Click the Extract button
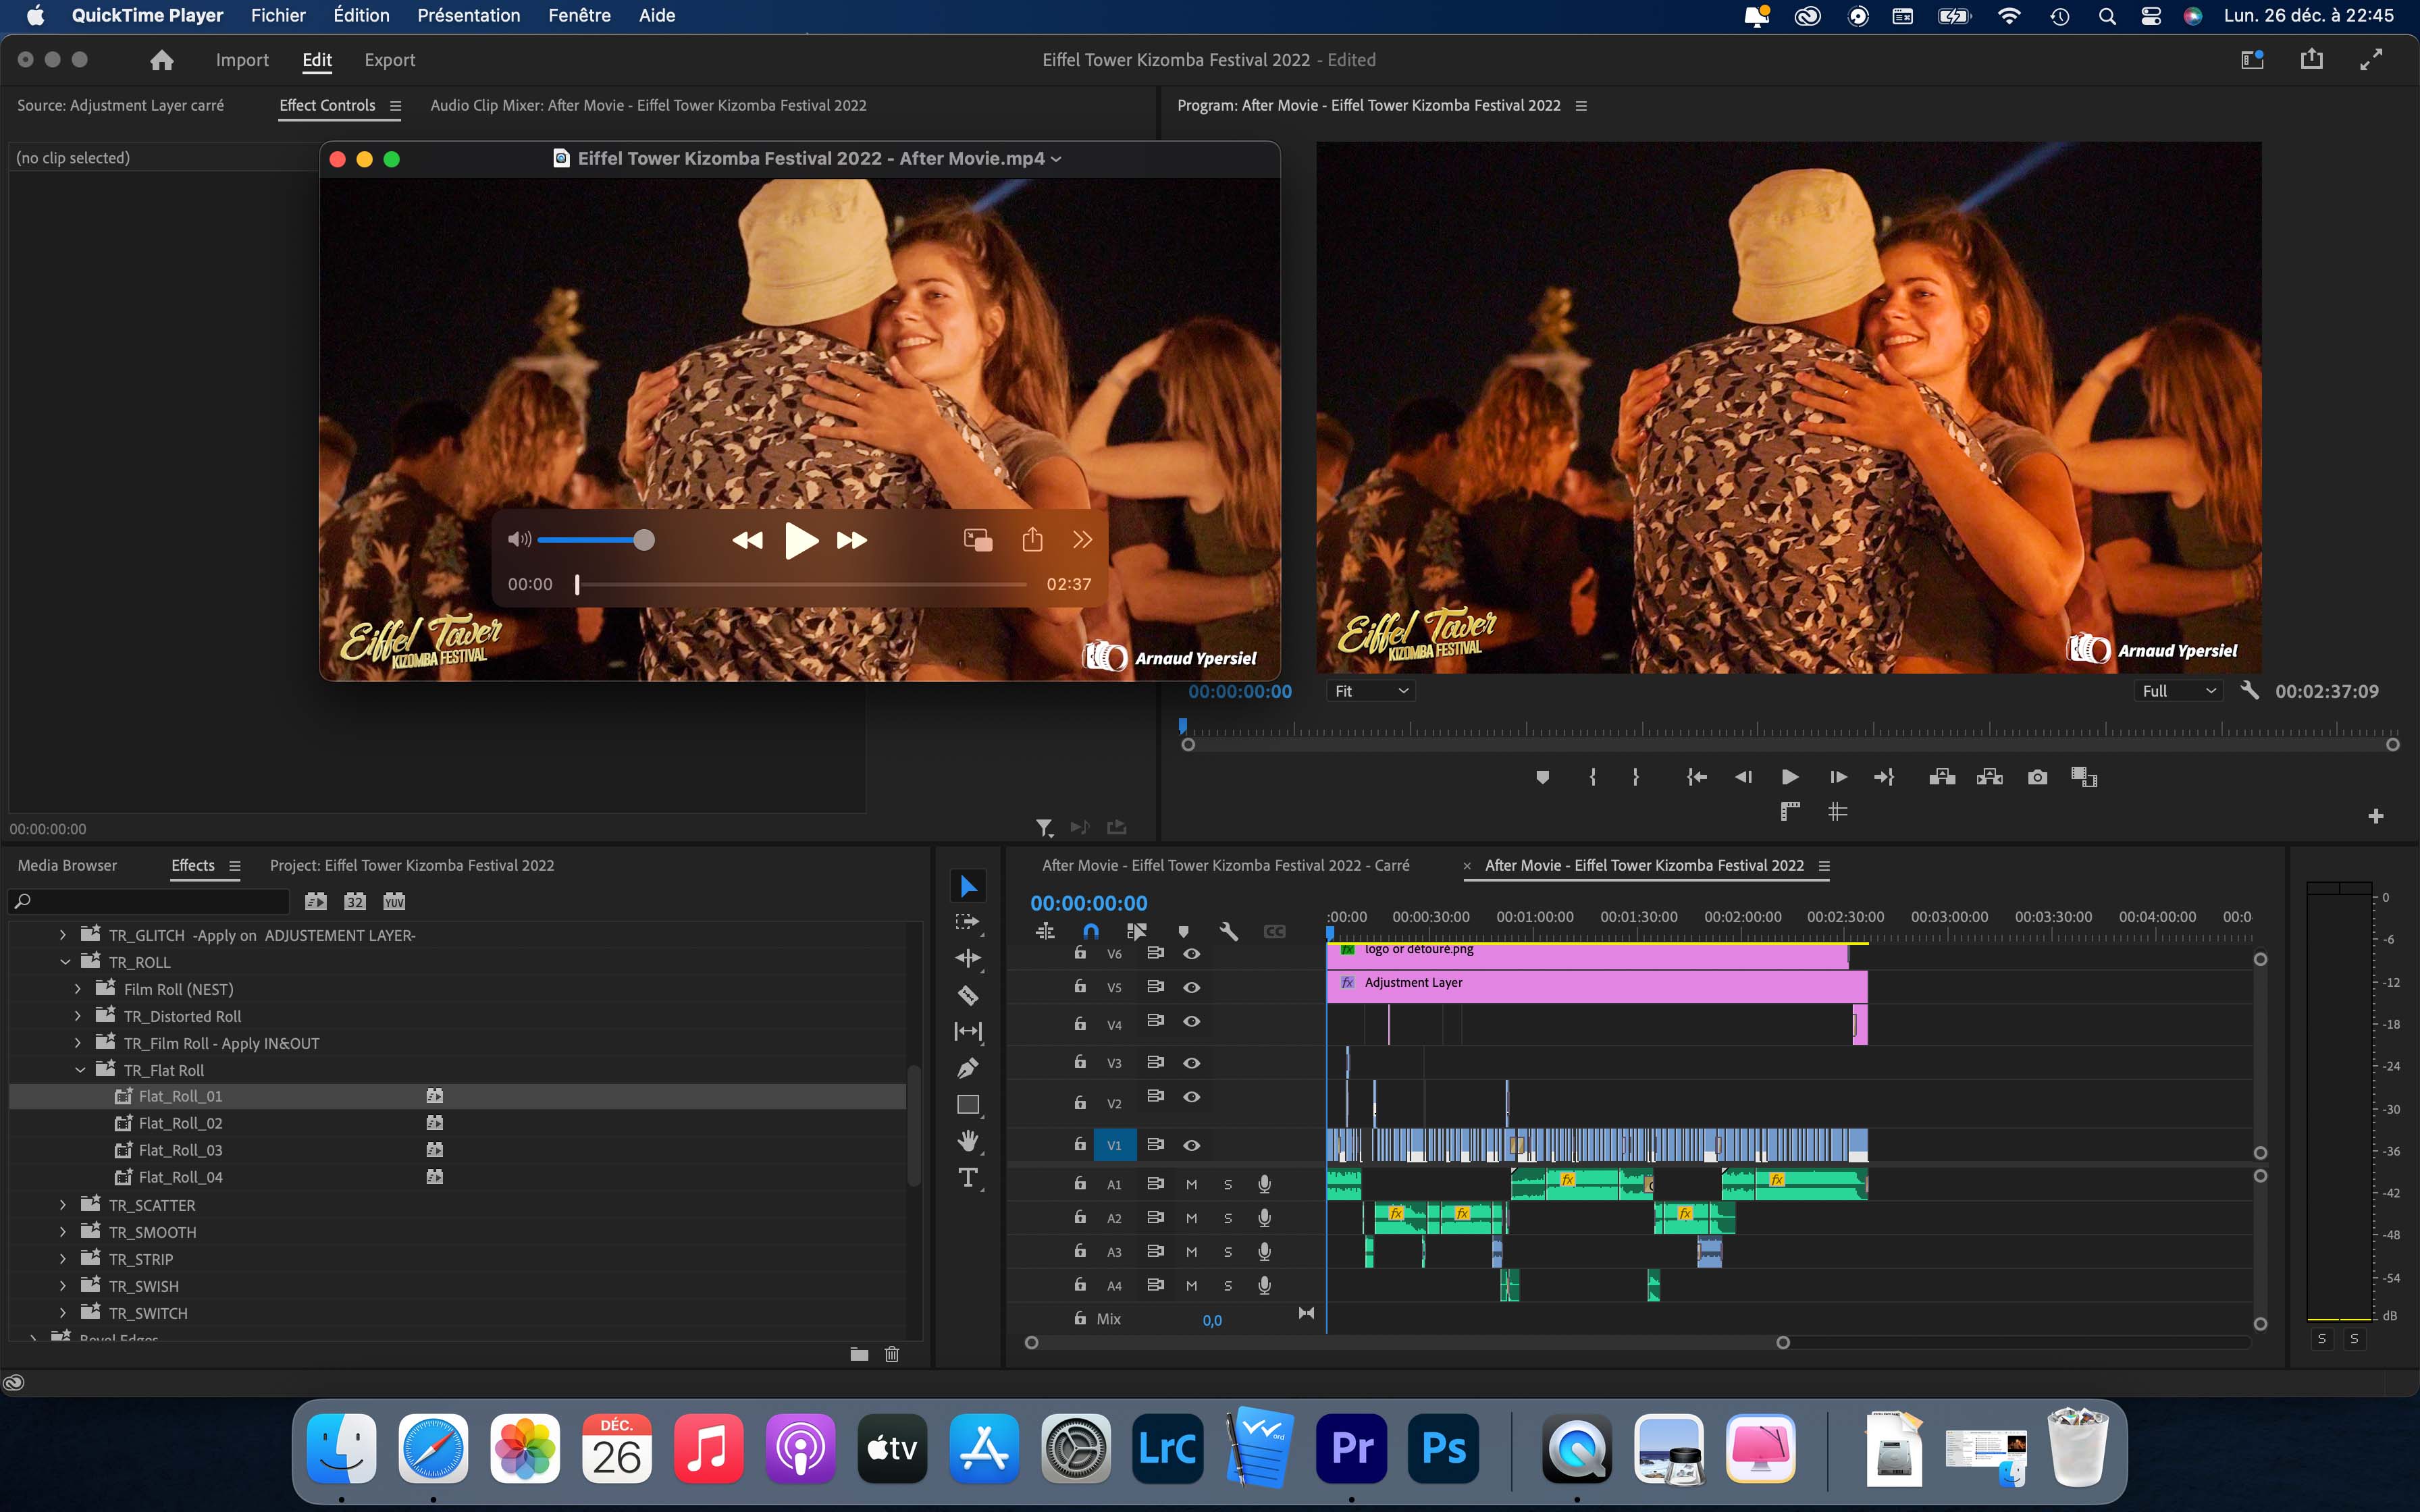This screenshot has height=1512, width=2420. pos(1990,777)
